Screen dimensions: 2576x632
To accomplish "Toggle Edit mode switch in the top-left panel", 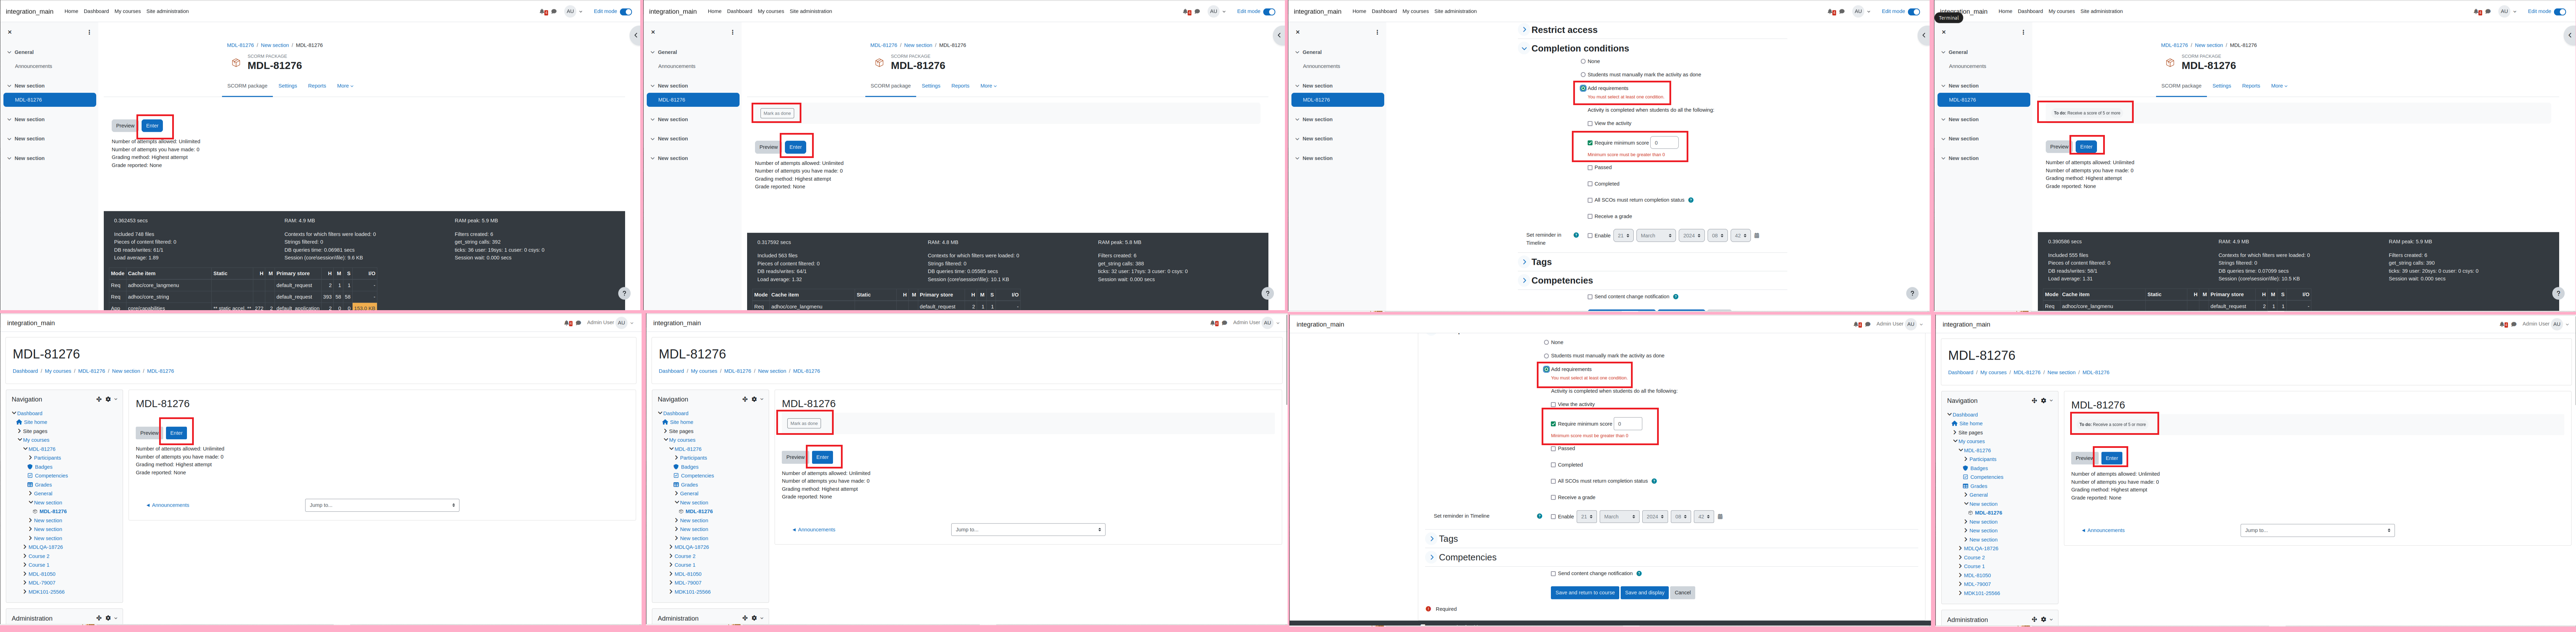I will [626, 12].
